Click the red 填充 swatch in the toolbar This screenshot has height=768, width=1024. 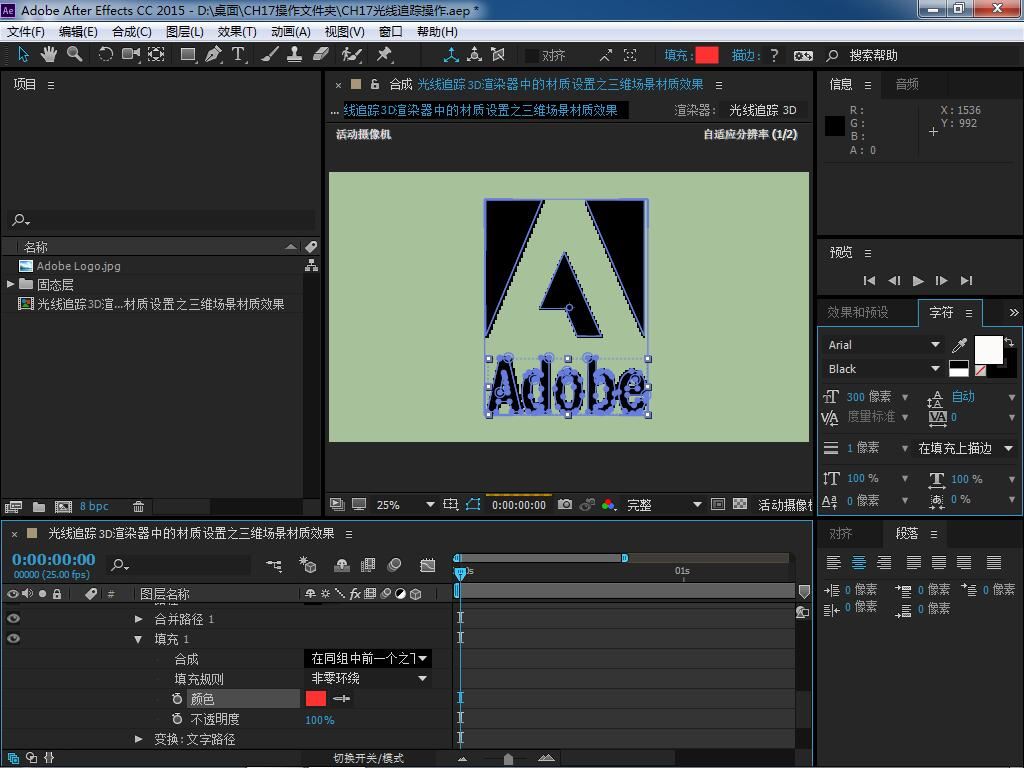(707, 56)
